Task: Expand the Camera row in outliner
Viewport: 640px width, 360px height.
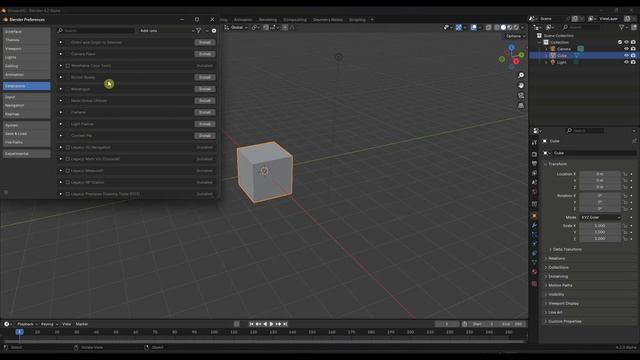Action: click(x=546, y=49)
